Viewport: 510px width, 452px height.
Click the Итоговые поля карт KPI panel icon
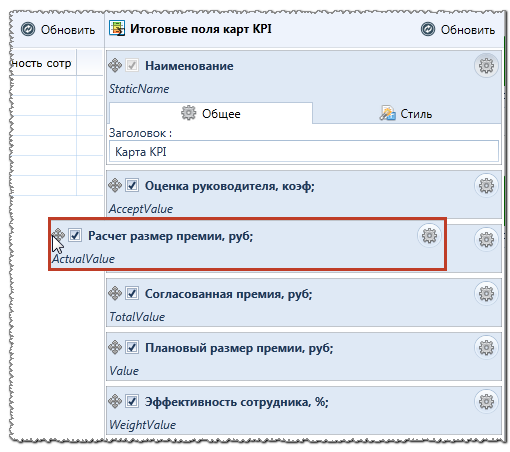tap(117, 28)
